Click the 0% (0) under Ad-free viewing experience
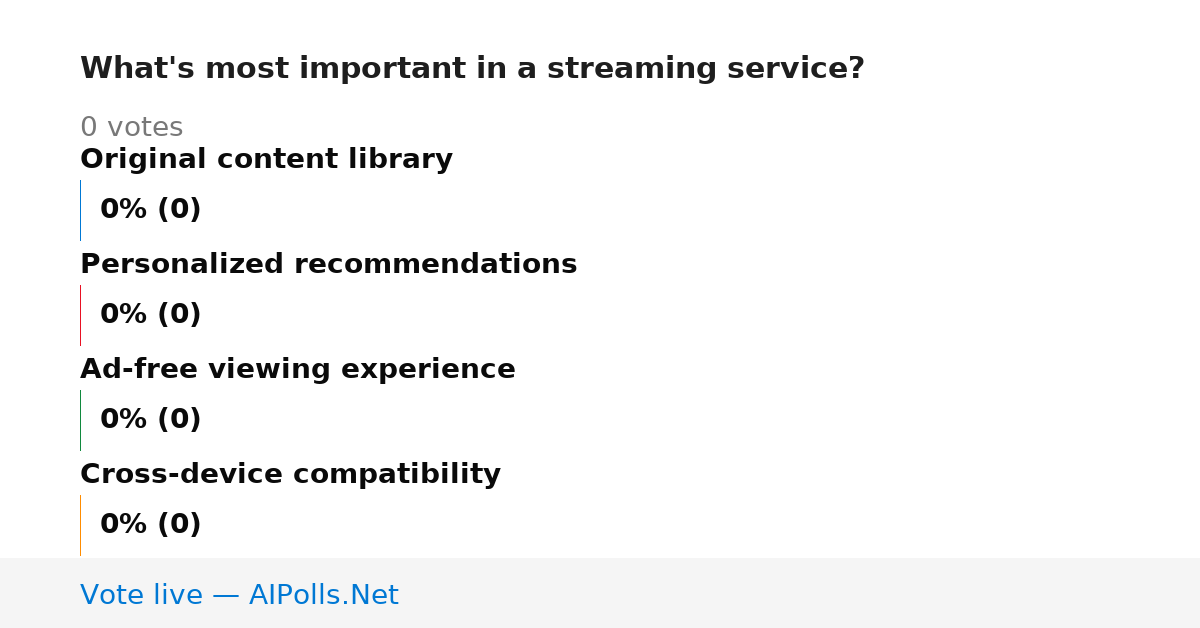The image size is (1200, 628). pyautogui.click(x=151, y=420)
